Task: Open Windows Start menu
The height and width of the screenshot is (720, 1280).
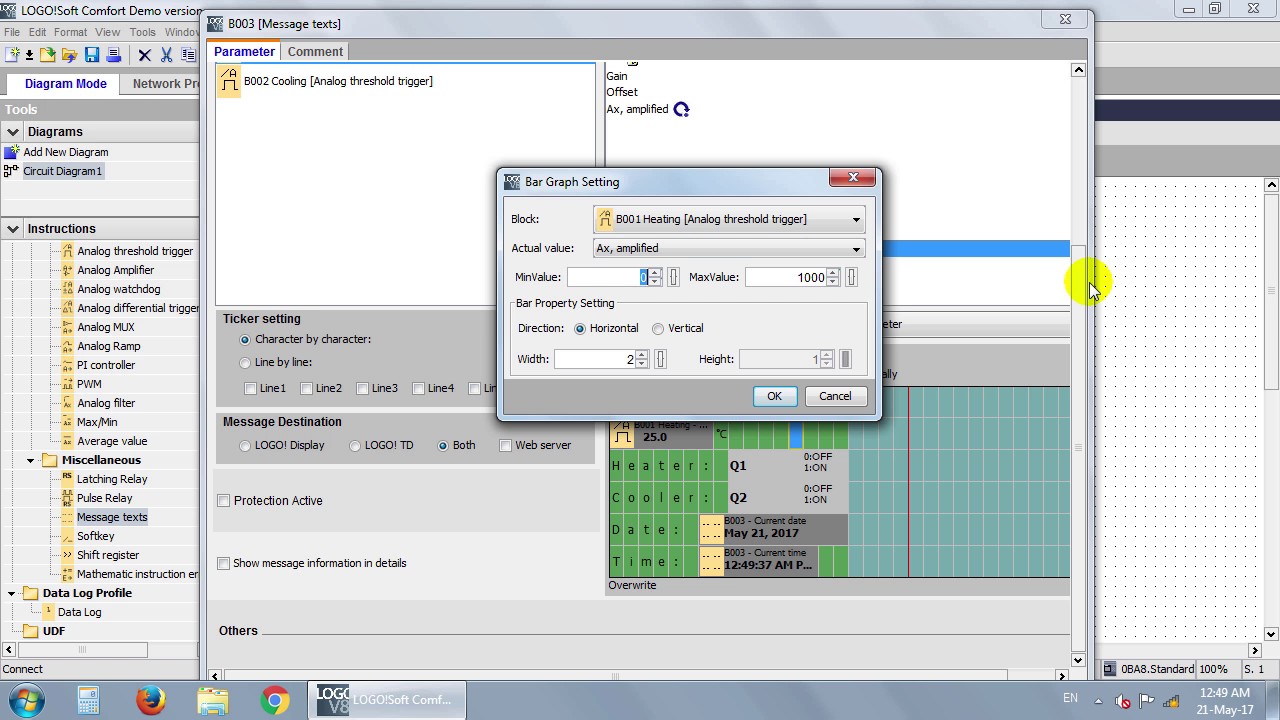Action: 27,700
